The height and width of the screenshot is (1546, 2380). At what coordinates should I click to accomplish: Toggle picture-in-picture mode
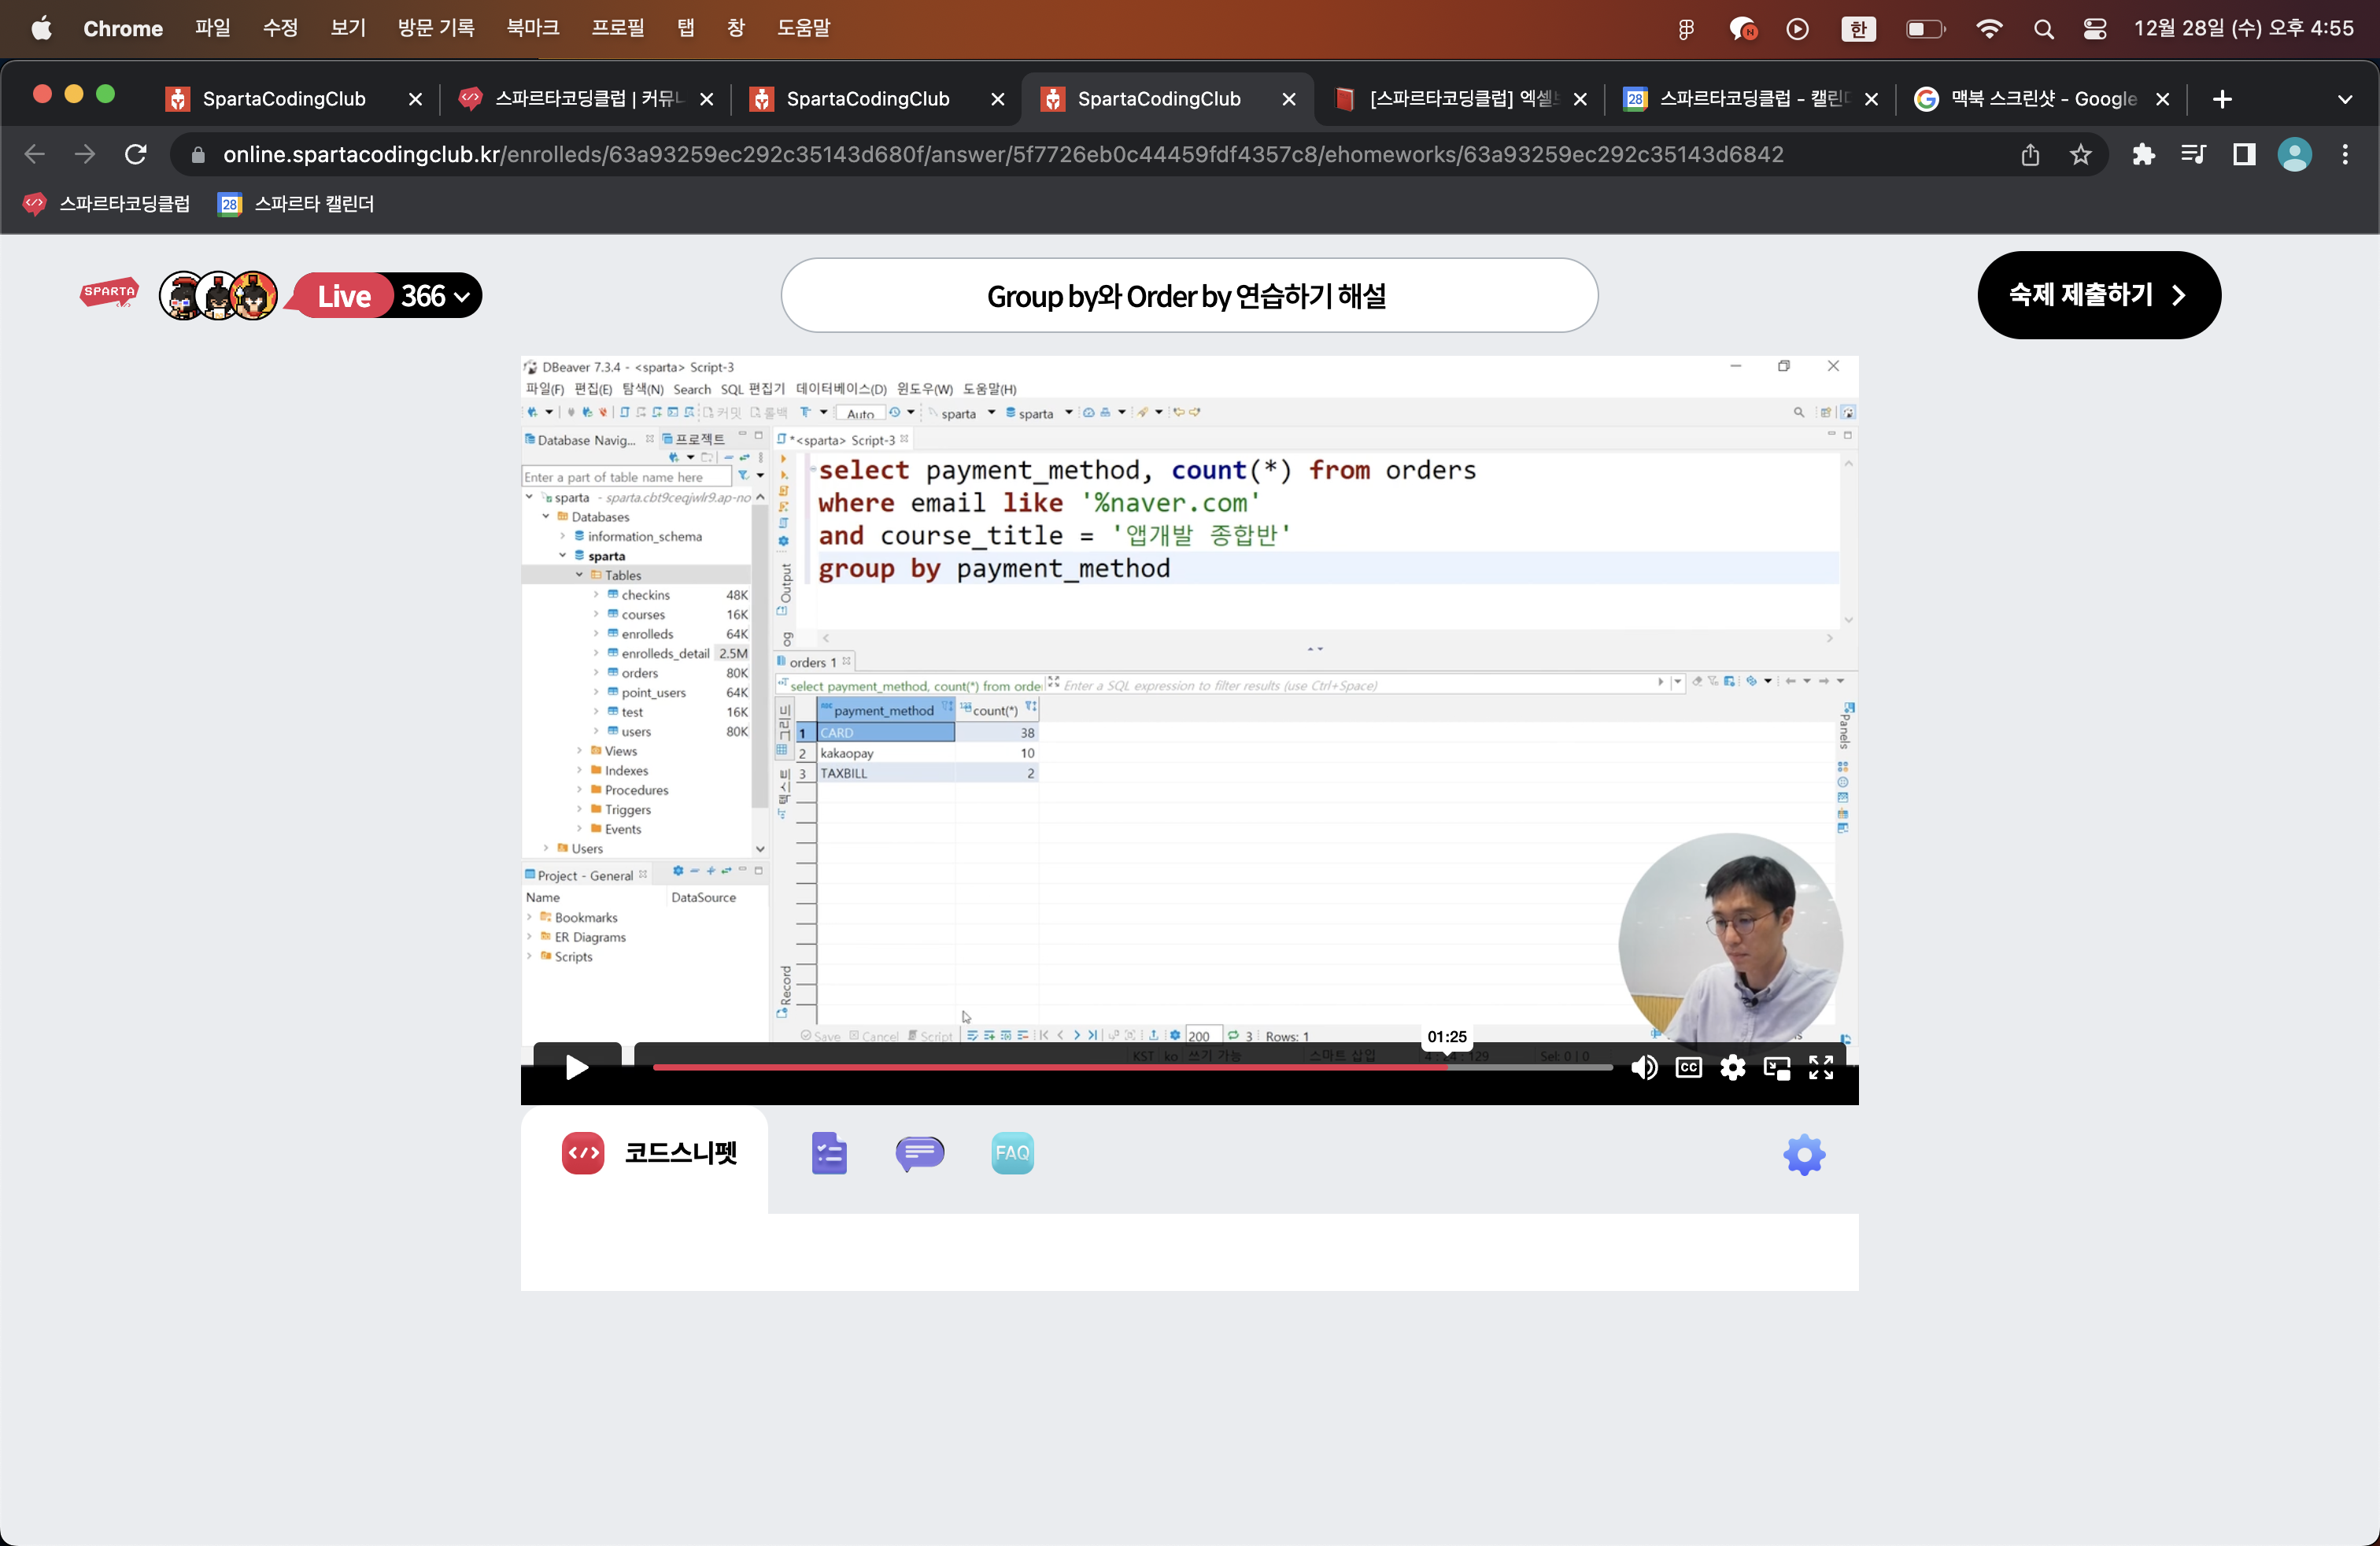[x=1777, y=1068]
